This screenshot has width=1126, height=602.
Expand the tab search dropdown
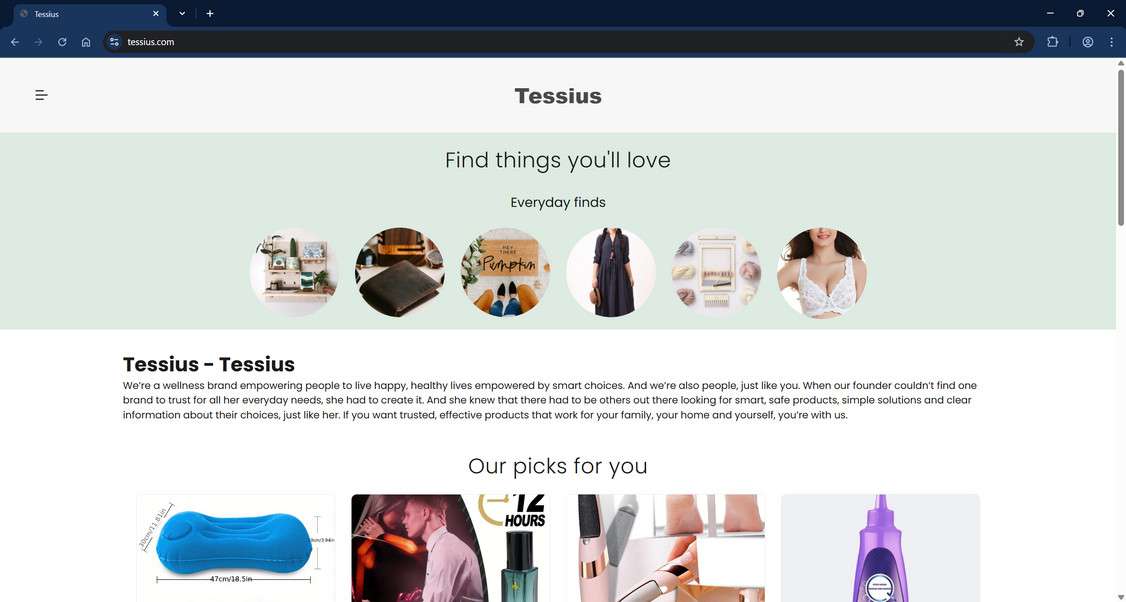click(x=182, y=14)
